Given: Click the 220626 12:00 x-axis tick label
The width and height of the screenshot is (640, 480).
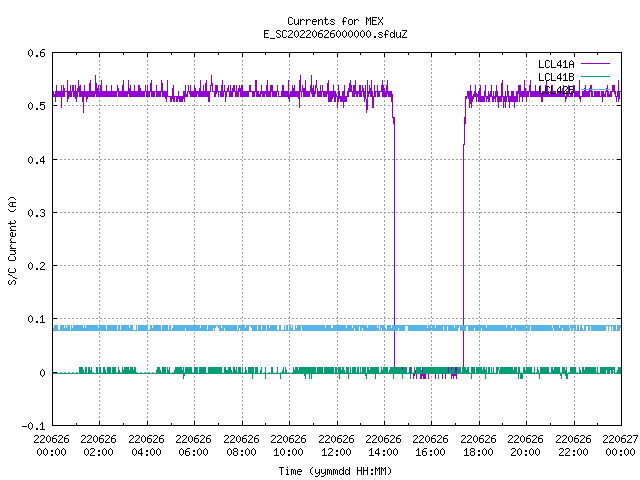Looking at the screenshot, I should (336, 446).
